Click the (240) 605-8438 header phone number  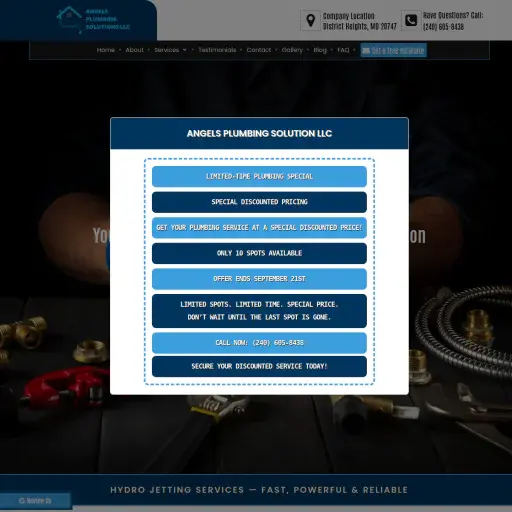(443, 27)
